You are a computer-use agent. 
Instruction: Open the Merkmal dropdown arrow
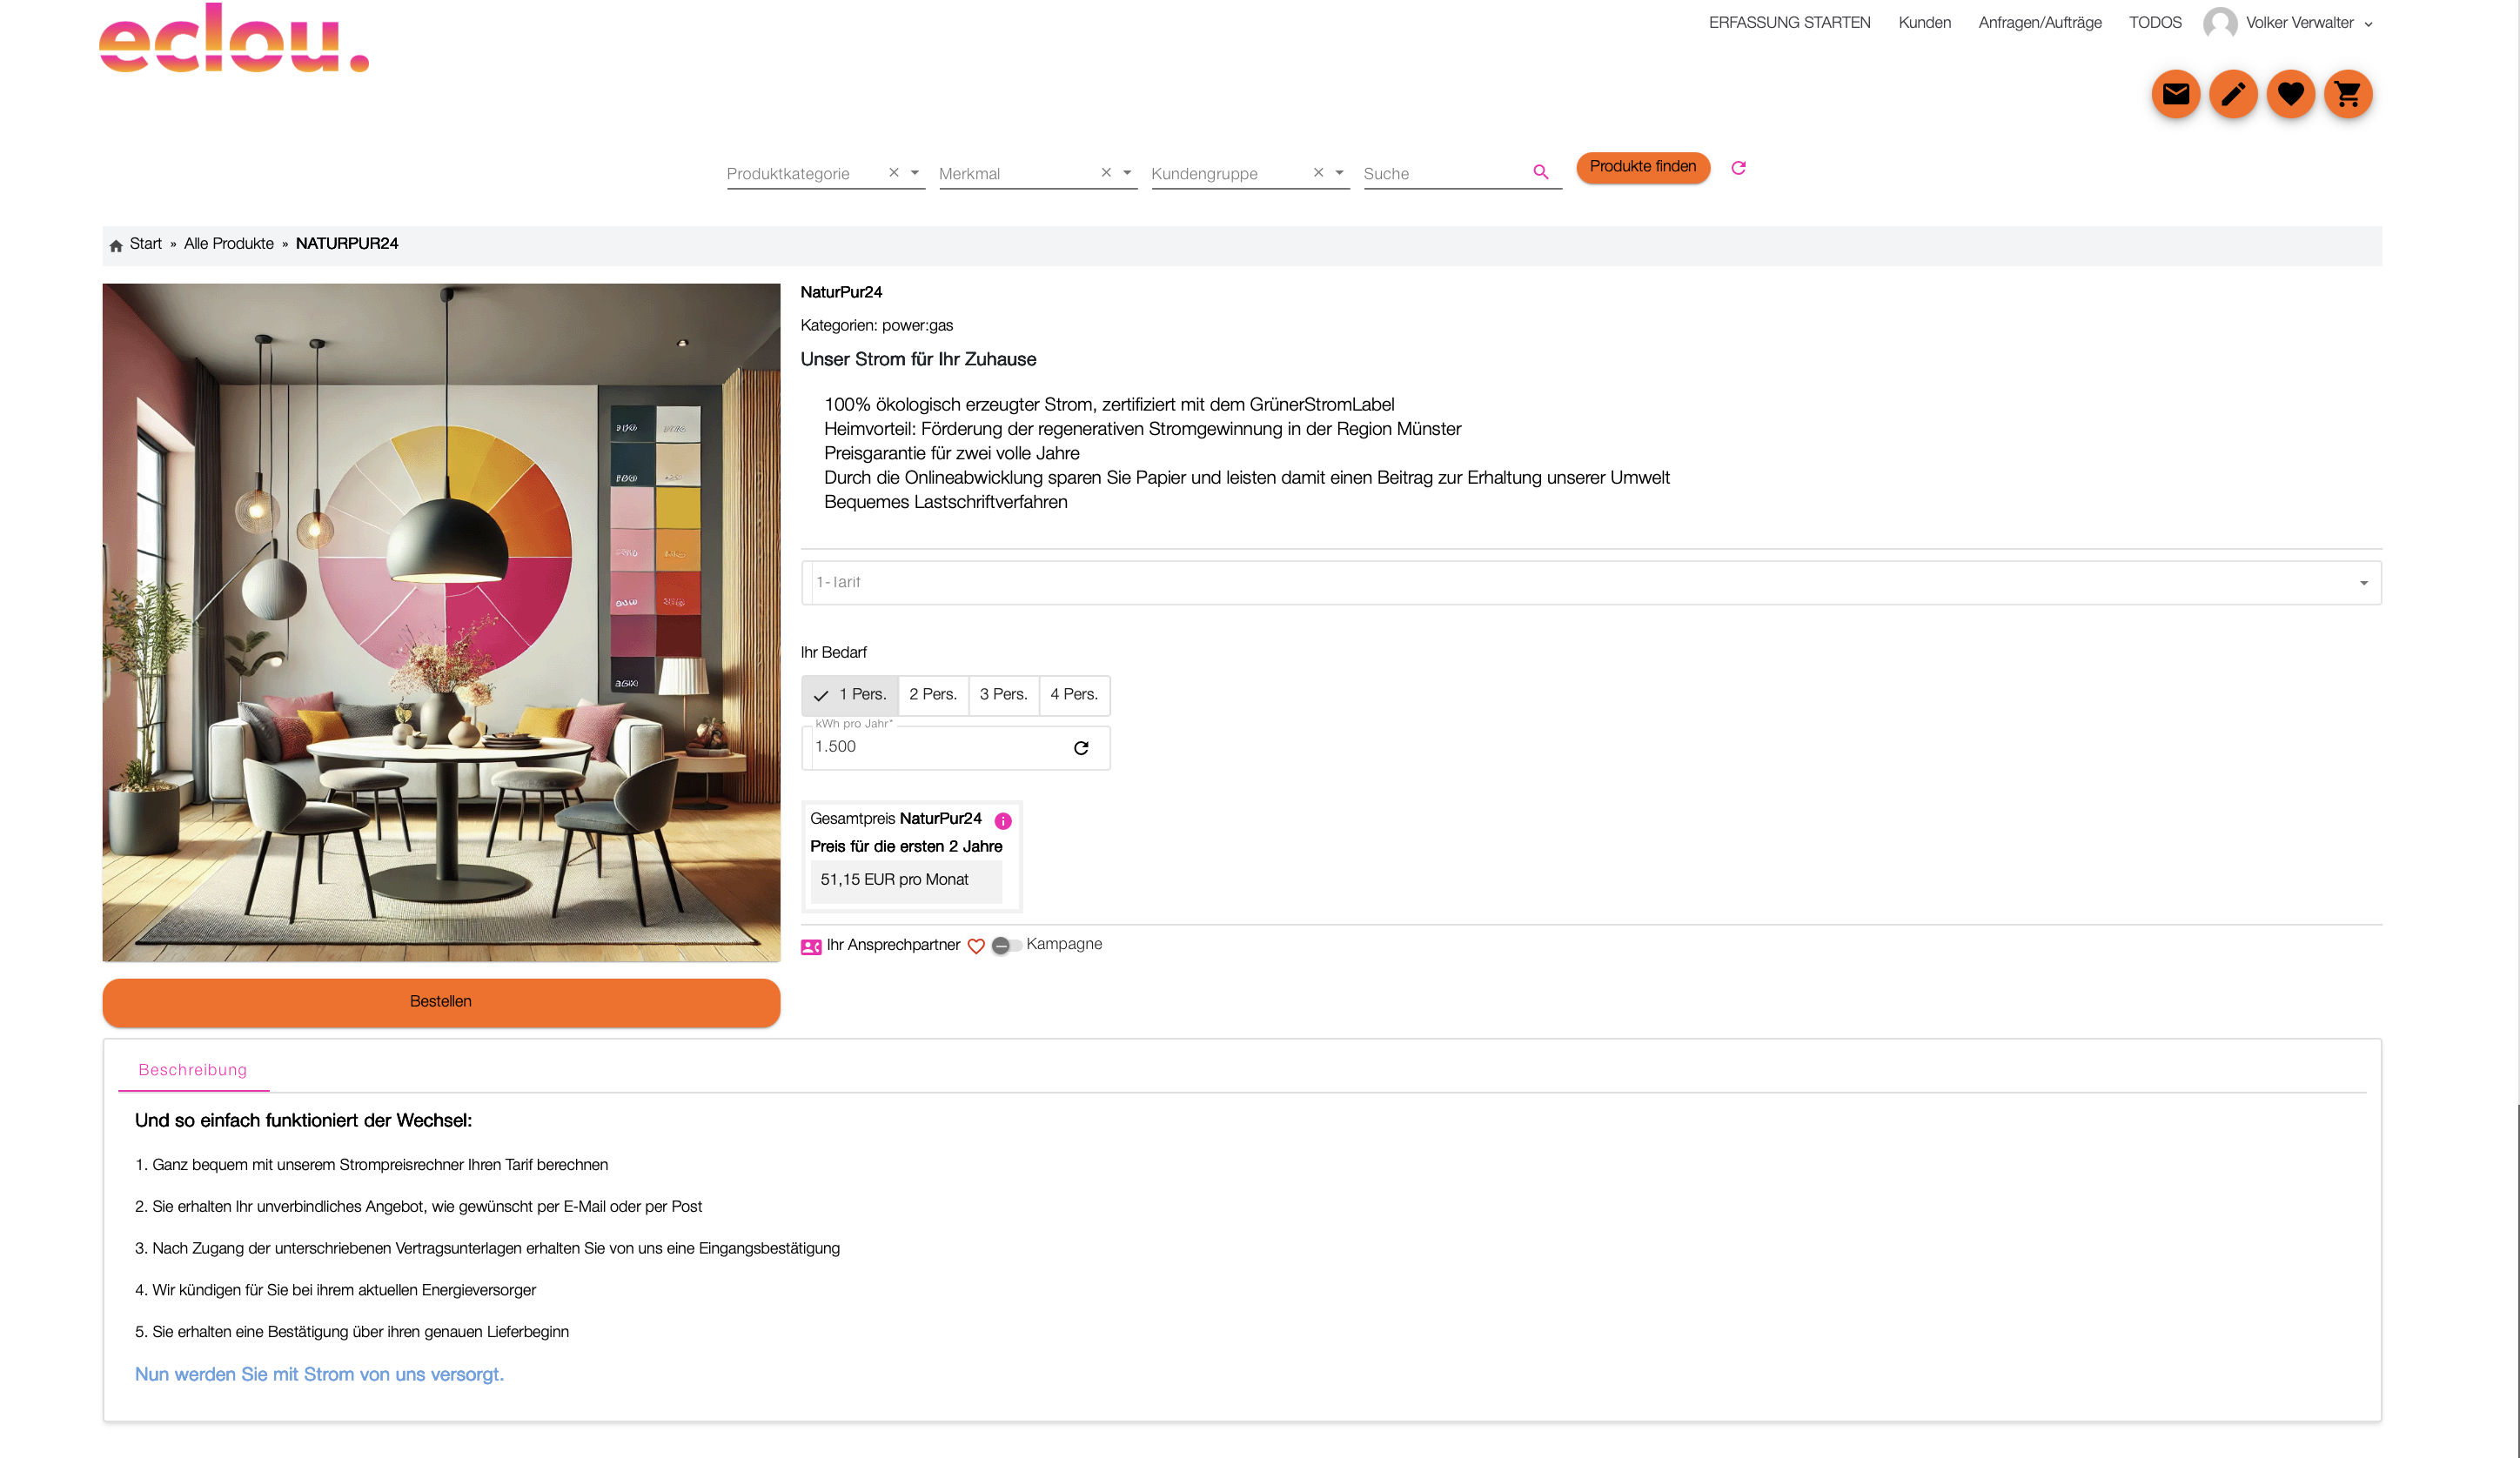click(x=1127, y=173)
